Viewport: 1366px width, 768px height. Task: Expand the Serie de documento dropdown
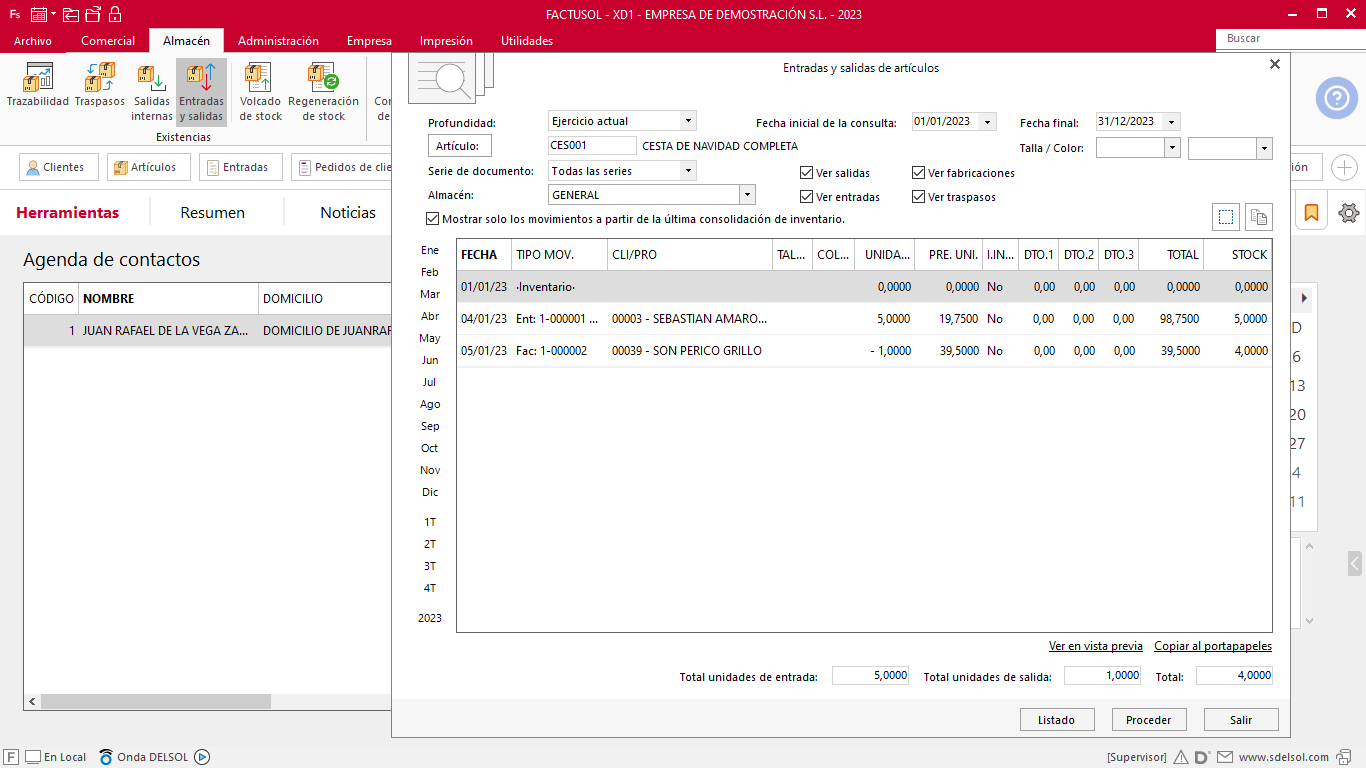[687, 171]
